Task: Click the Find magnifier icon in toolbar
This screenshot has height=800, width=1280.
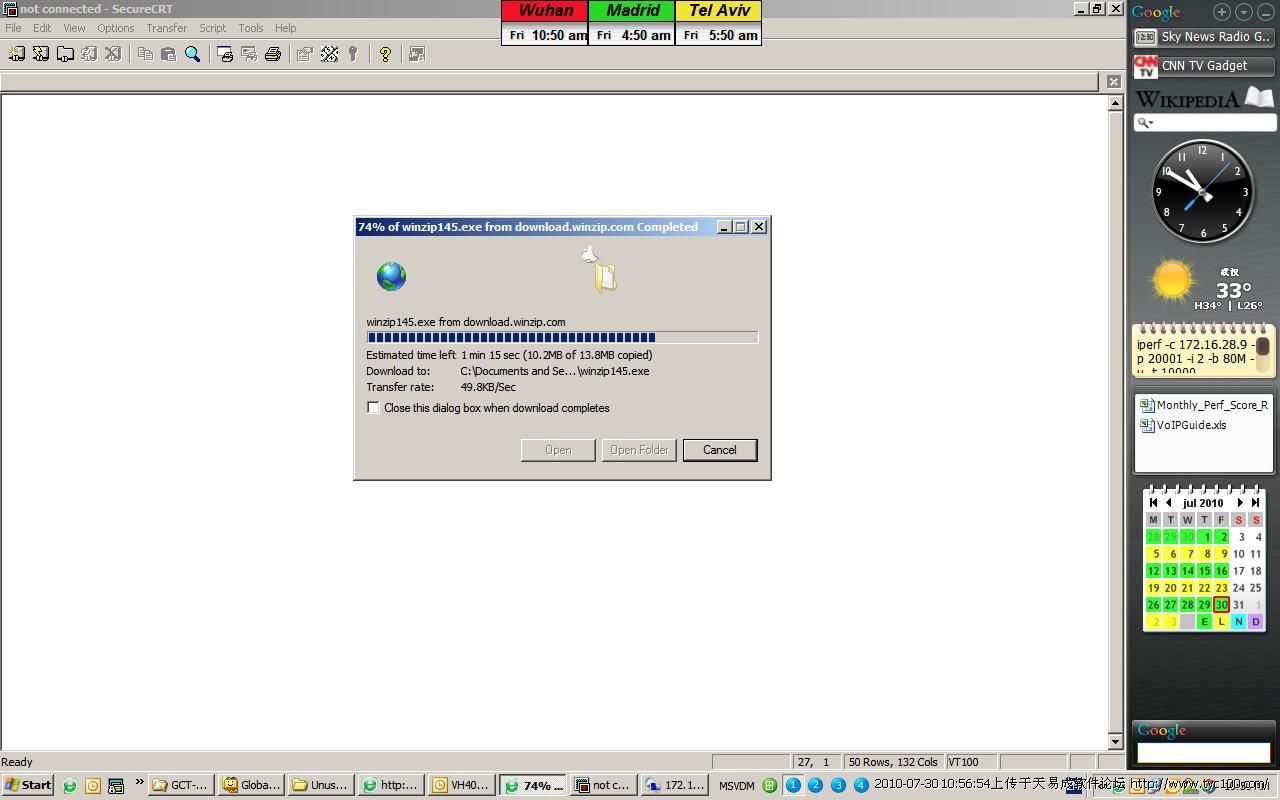Action: tap(193, 54)
